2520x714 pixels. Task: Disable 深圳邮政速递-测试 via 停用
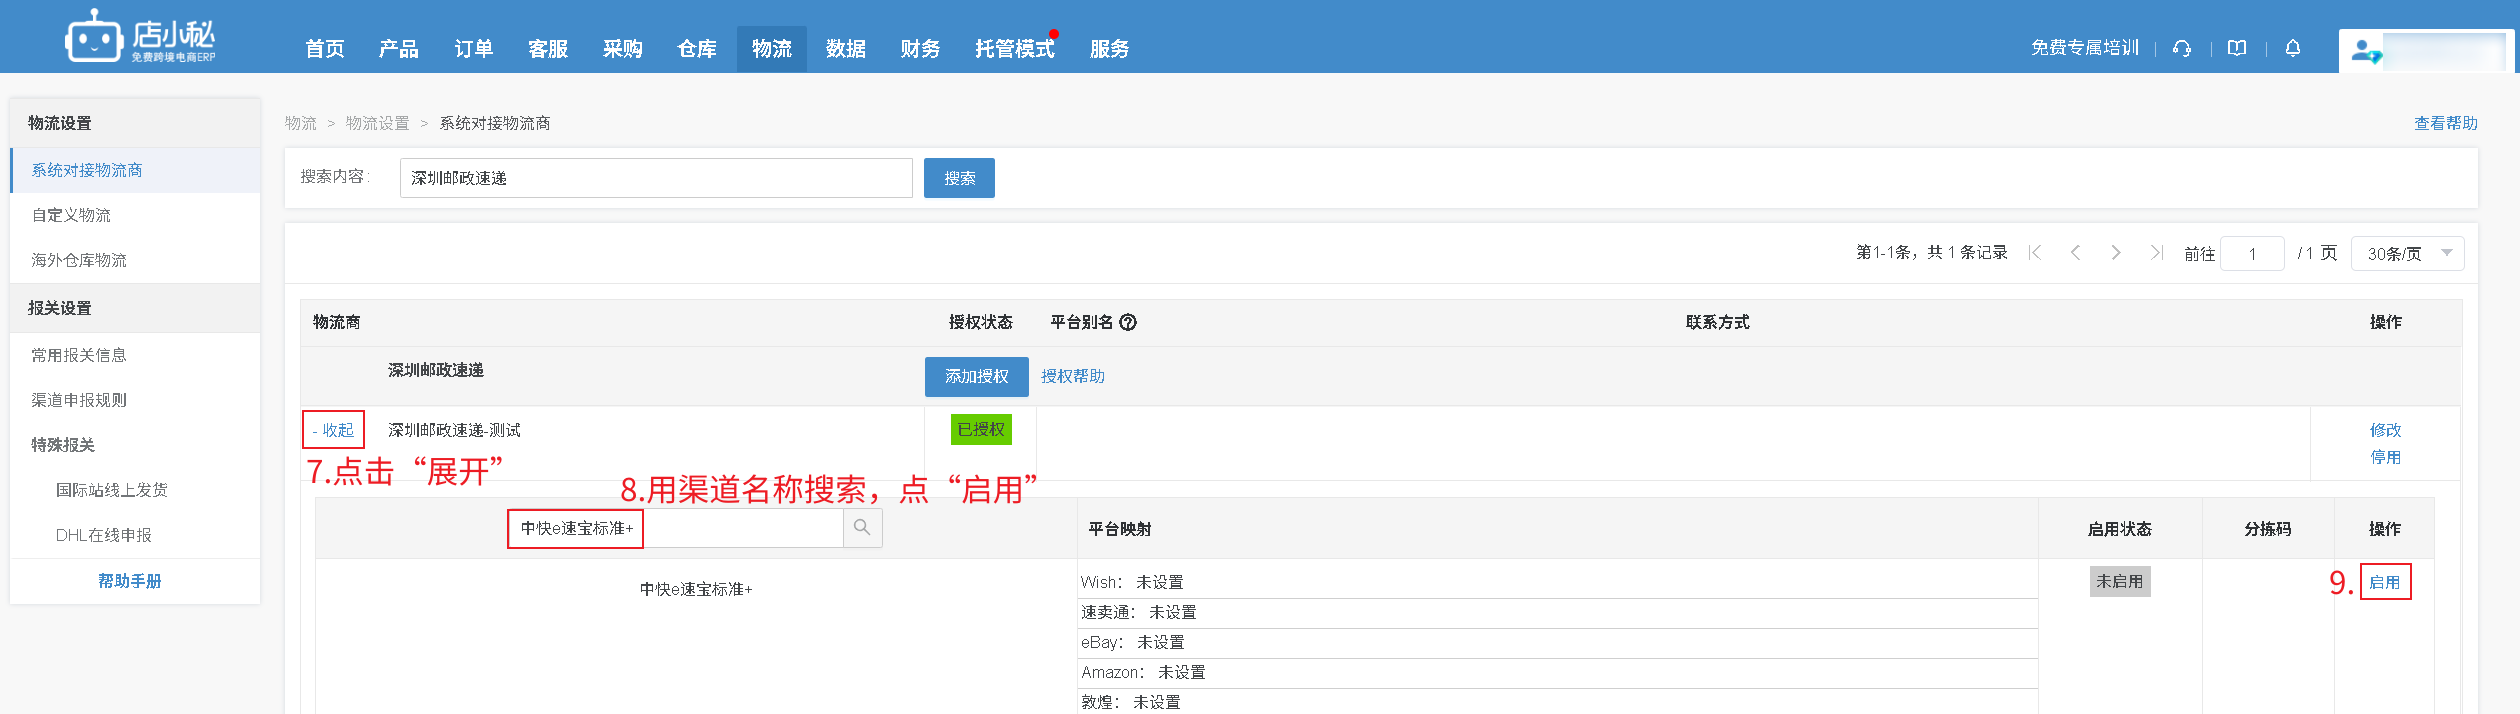coord(2385,457)
